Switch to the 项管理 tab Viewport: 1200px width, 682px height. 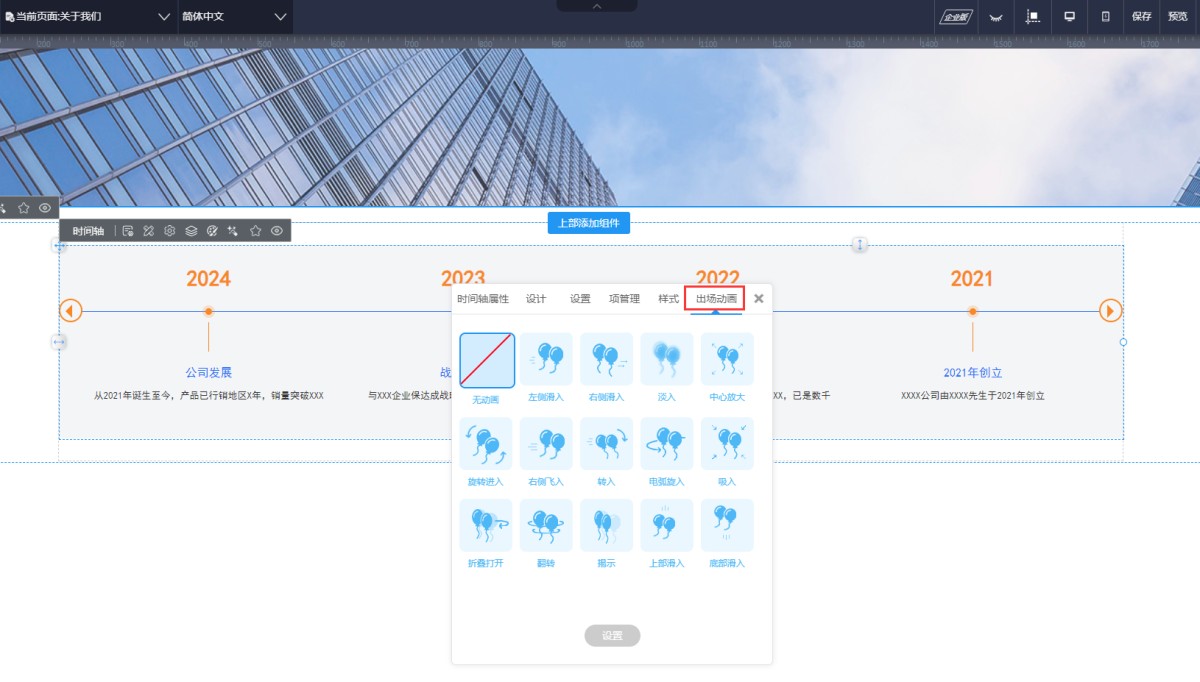[624, 299]
